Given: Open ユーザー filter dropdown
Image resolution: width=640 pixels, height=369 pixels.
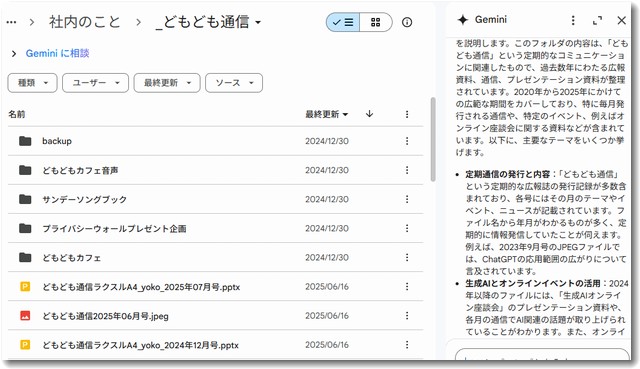Looking at the screenshot, I should point(96,83).
